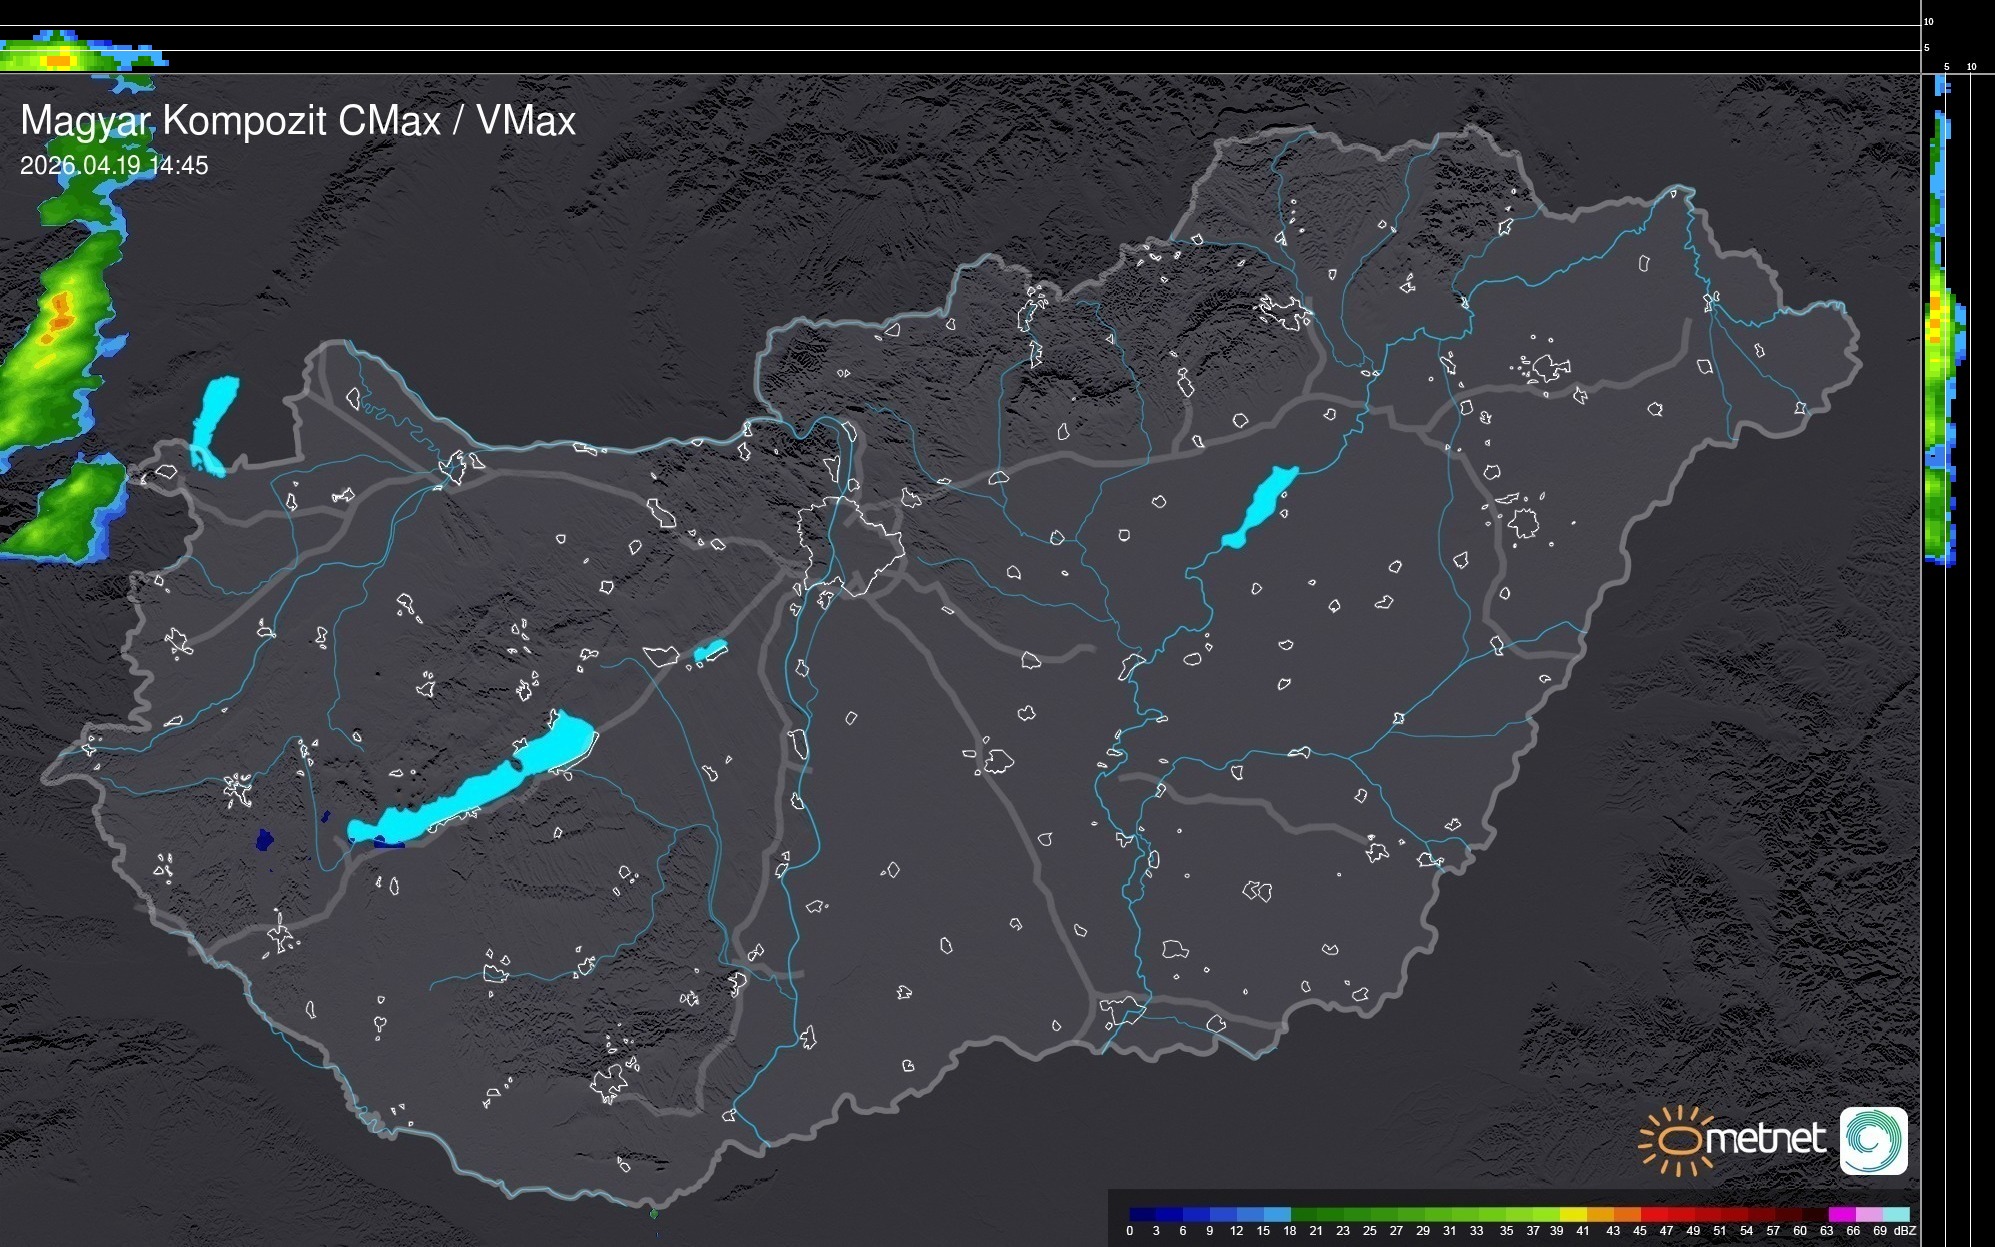
Task: Click the magenta swatch in the dBZ legend
Action: 1842,1214
